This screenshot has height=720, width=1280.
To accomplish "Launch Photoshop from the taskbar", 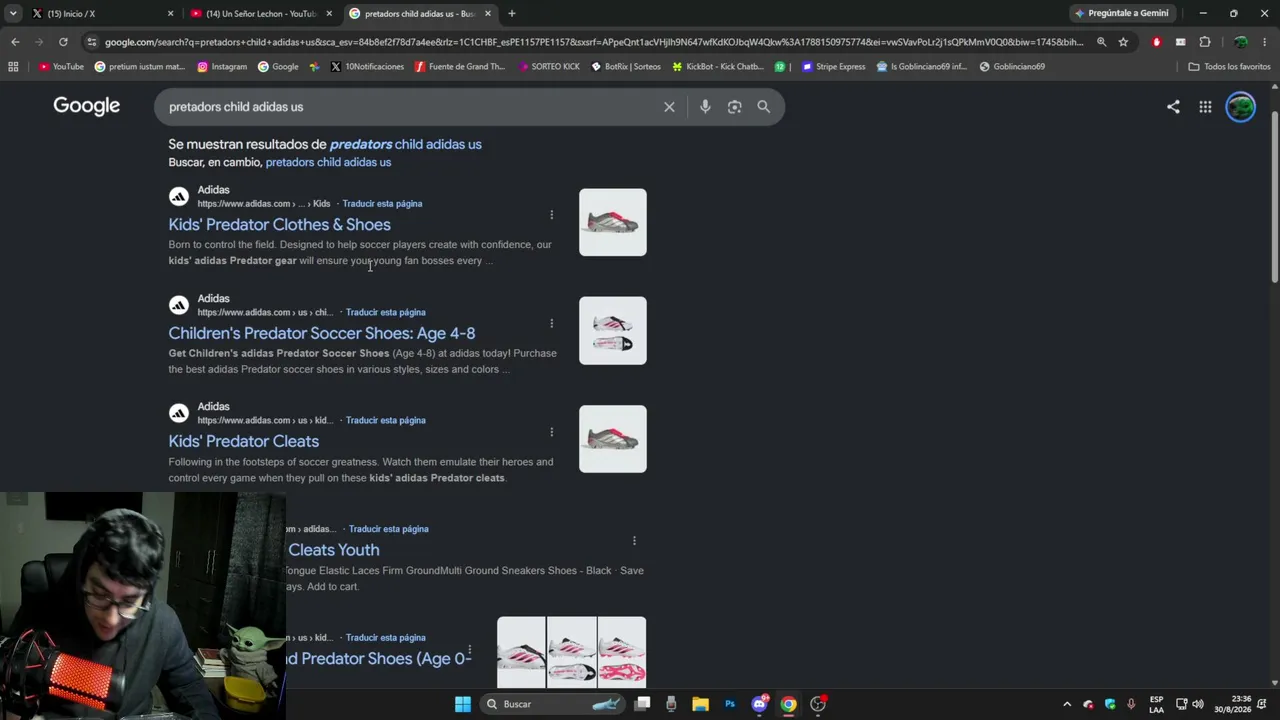I will pyautogui.click(x=730, y=704).
